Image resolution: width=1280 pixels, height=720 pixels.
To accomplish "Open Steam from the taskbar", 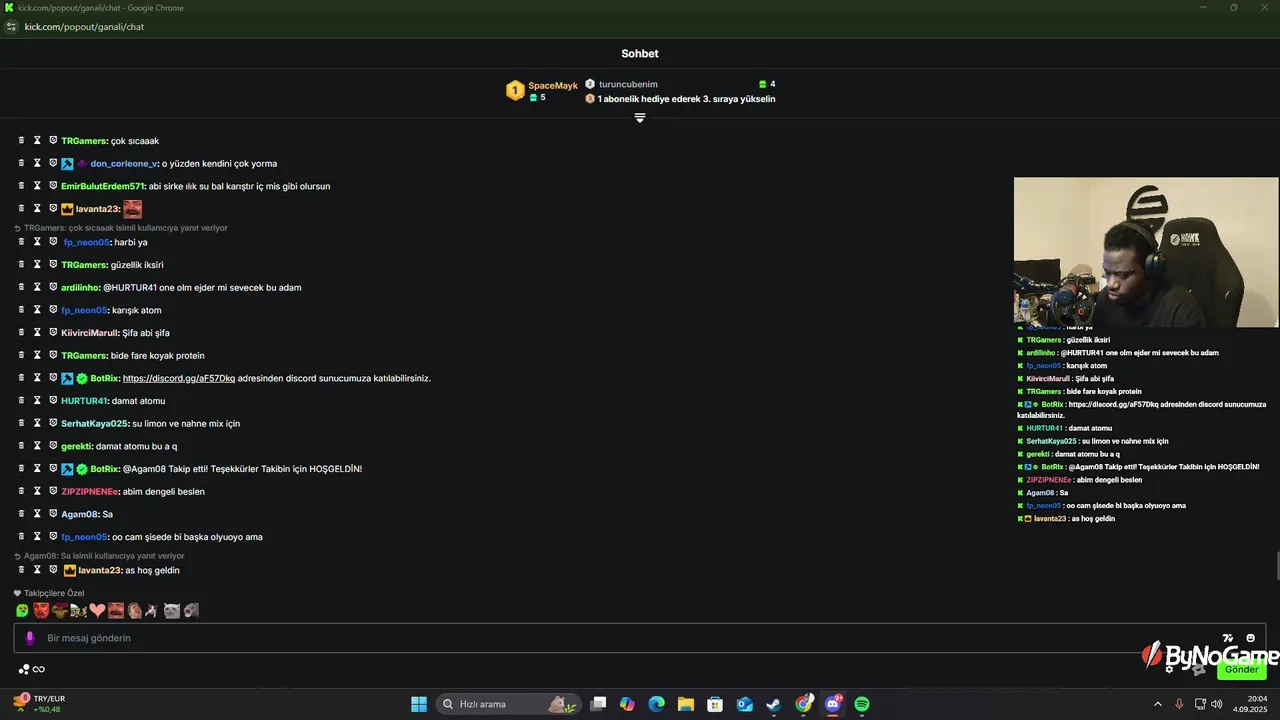I will (774, 704).
